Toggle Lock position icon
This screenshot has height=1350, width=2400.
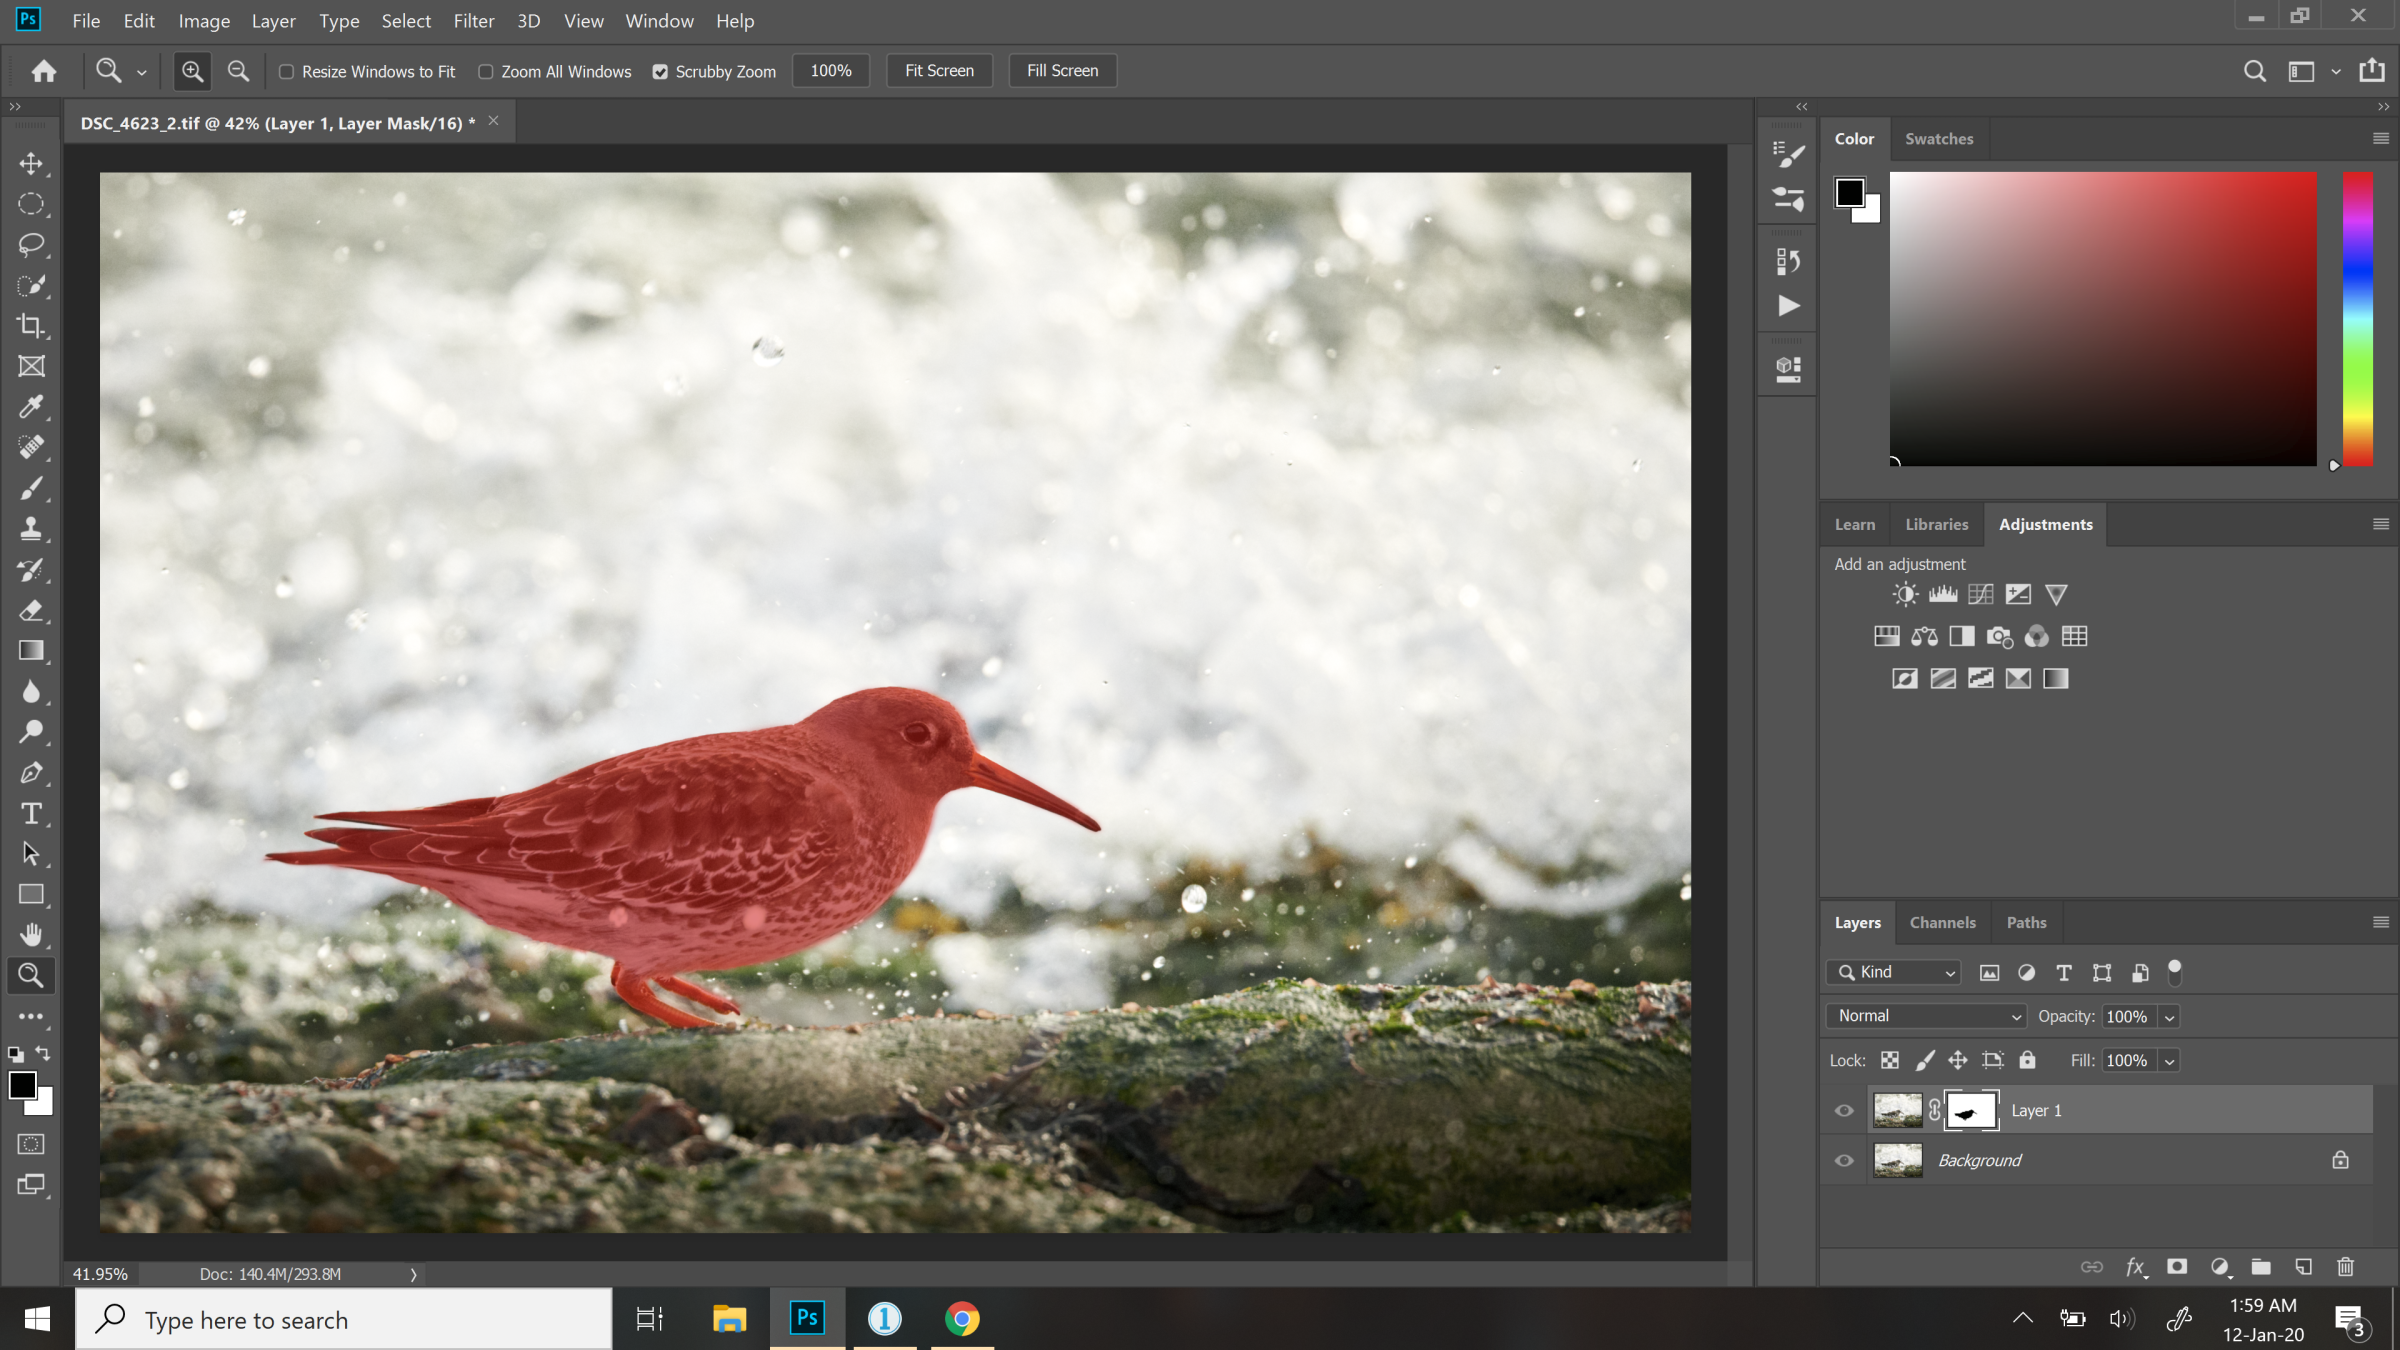[x=1958, y=1061]
